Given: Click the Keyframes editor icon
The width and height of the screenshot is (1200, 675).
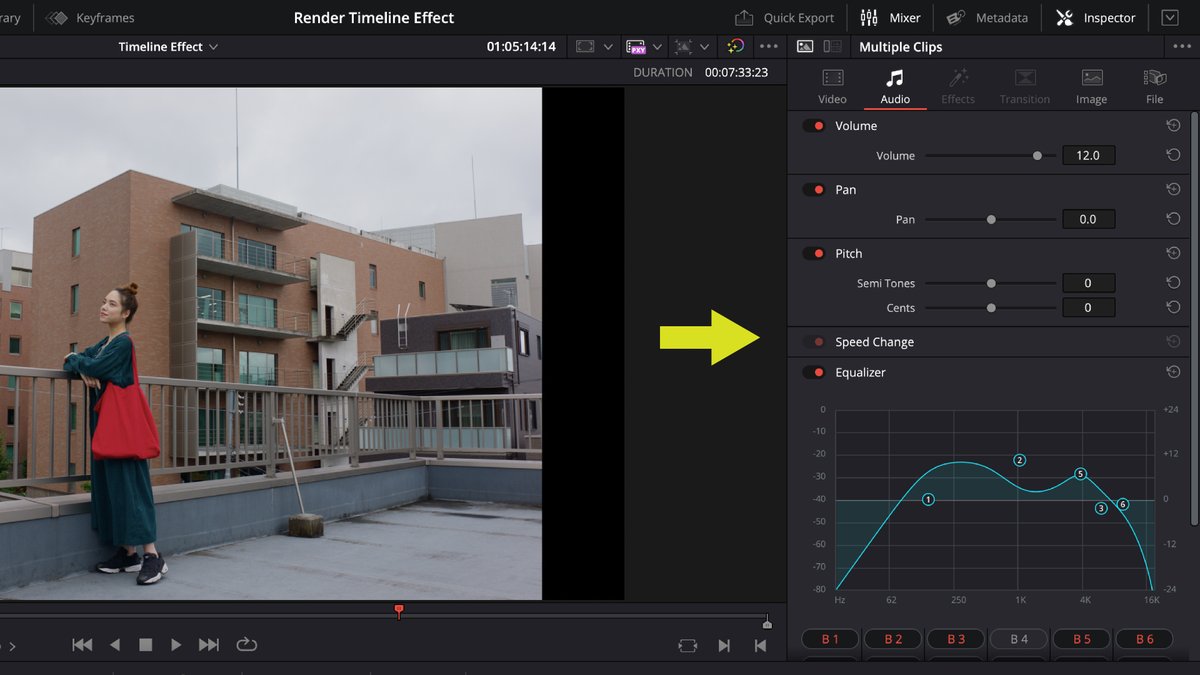Looking at the screenshot, I should tap(55, 17).
